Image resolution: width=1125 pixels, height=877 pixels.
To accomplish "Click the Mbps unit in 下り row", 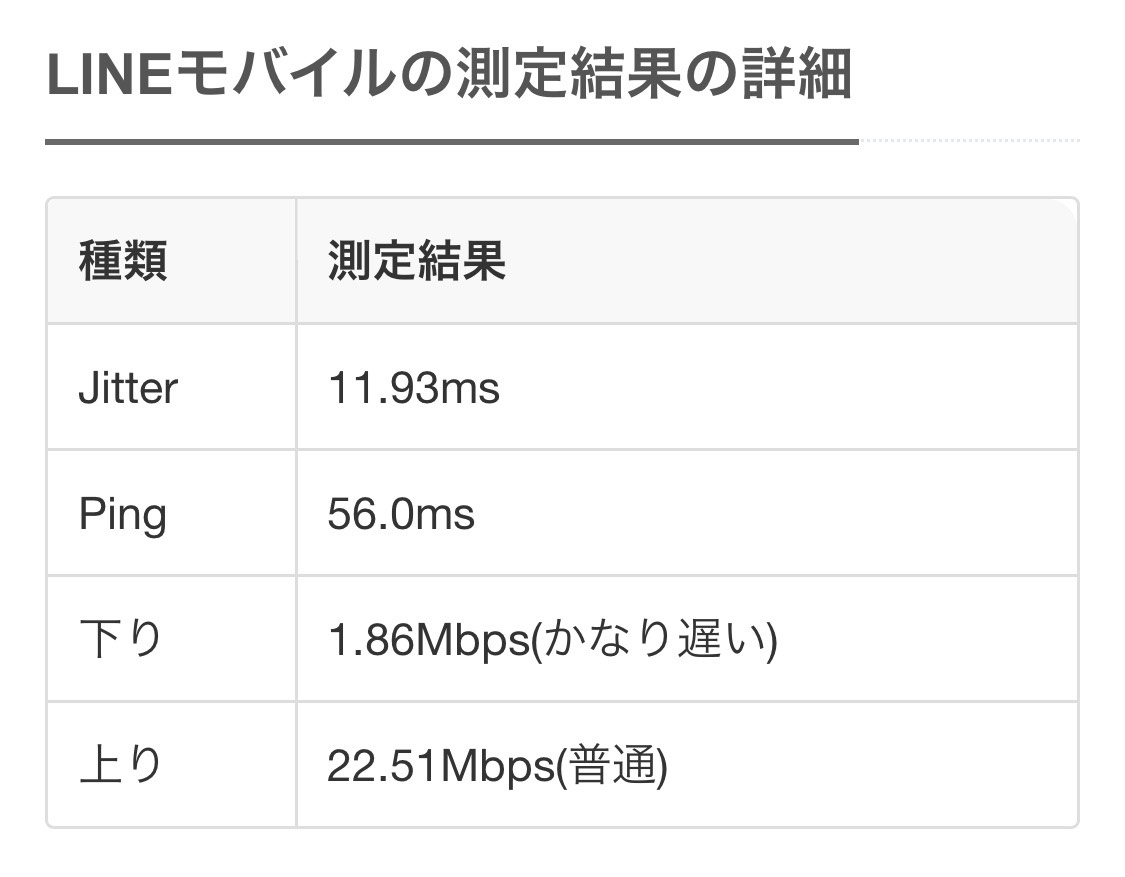I will click(472, 640).
